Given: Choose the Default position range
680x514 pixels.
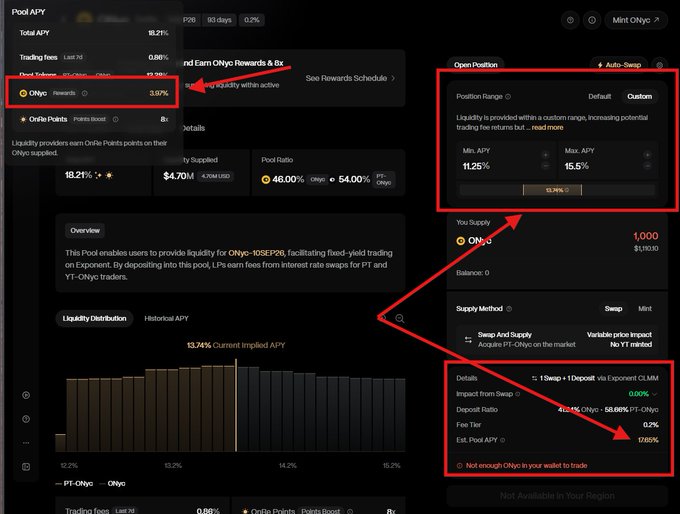Looking at the screenshot, I should point(599,96).
